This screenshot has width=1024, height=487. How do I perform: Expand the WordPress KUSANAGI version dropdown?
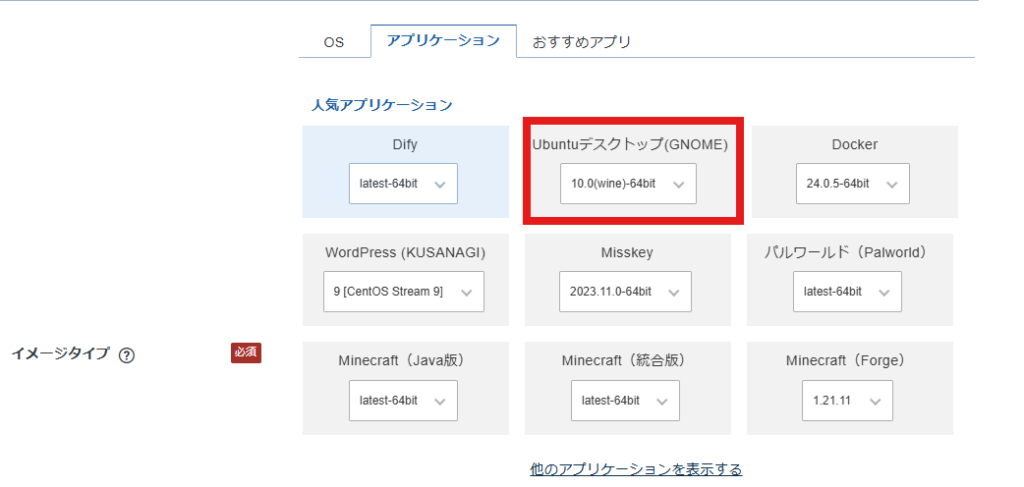(x=403, y=292)
